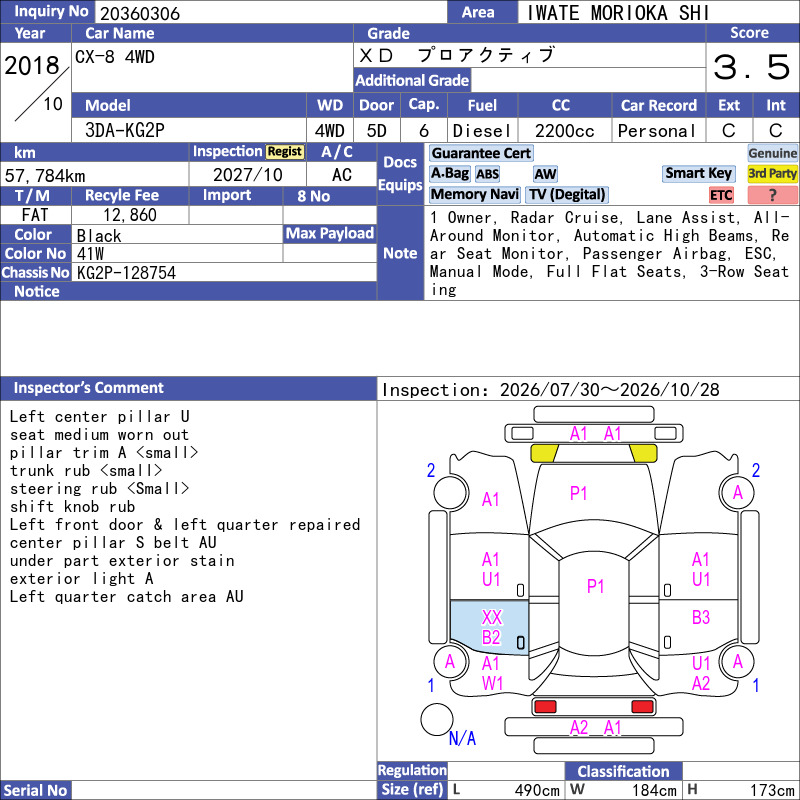
Task: Click recycle fee 12,860
Action: (130, 215)
